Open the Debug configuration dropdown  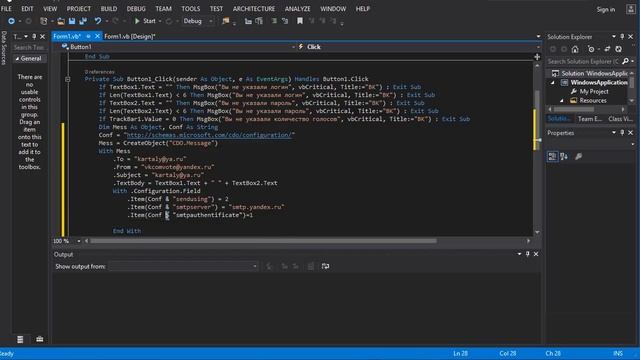click(x=198, y=21)
